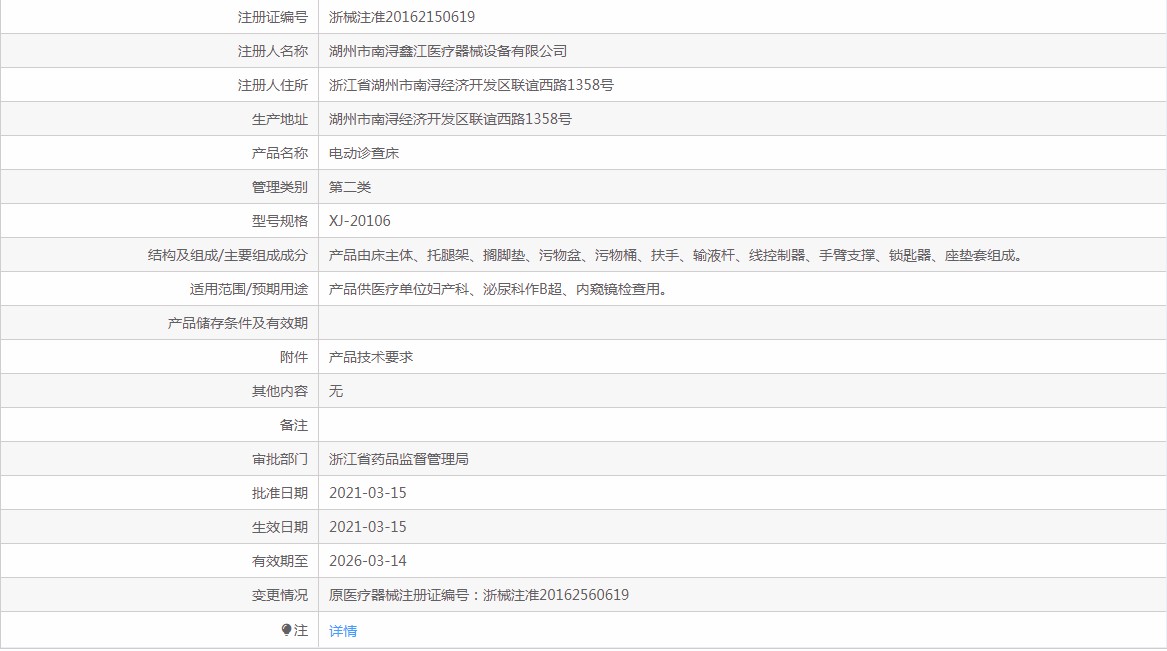Select the value 无 in 其他内容 row
Screen dimensions: 1167x651
coord(336,391)
